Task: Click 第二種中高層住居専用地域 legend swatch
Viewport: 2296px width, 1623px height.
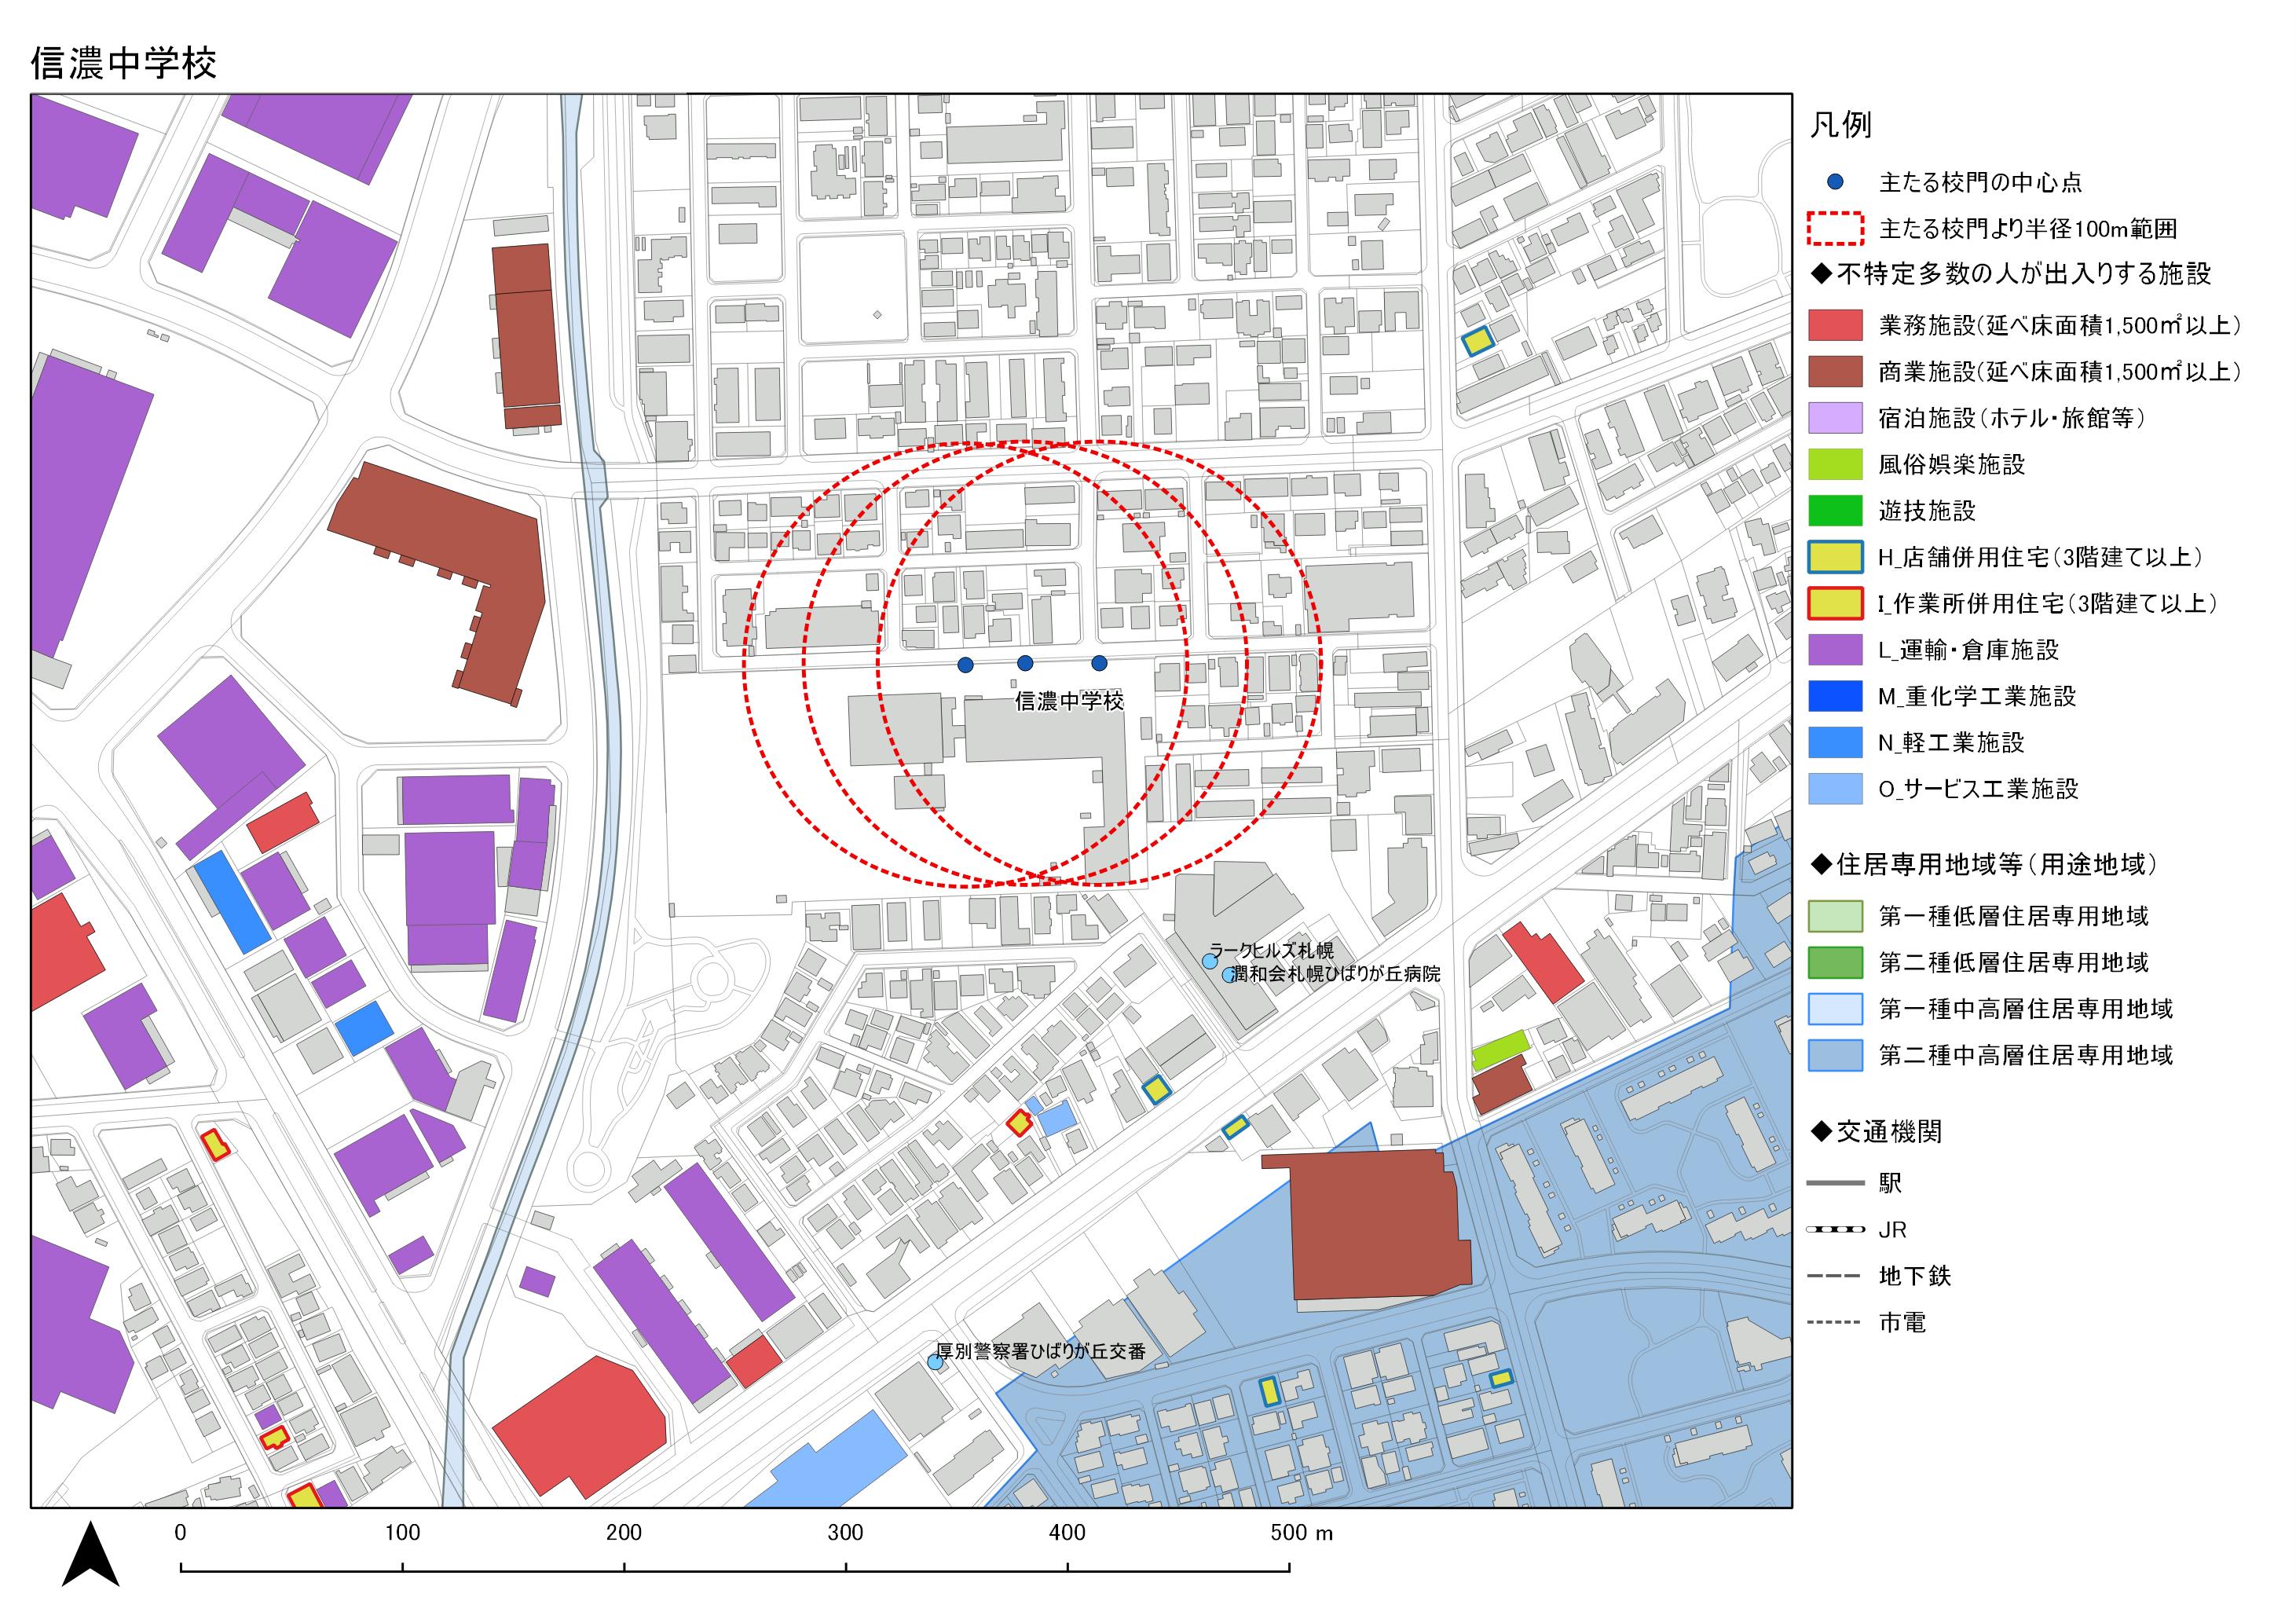Action: tap(1835, 1055)
